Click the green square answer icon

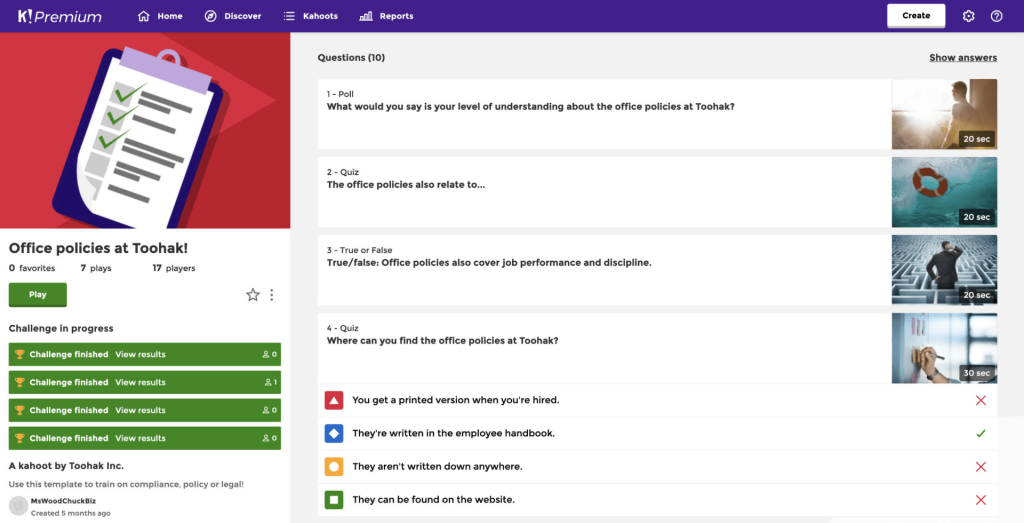tap(334, 500)
